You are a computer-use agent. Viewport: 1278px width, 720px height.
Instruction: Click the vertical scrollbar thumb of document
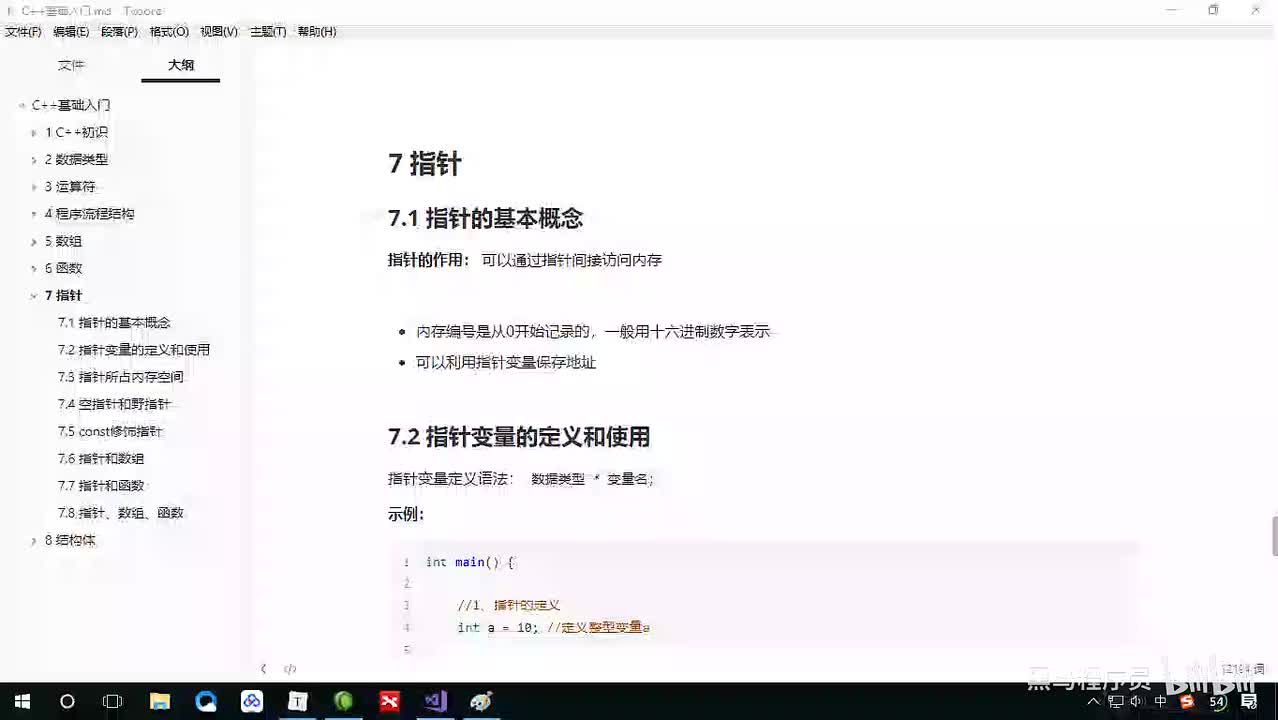pyautogui.click(x=1274, y=536)
